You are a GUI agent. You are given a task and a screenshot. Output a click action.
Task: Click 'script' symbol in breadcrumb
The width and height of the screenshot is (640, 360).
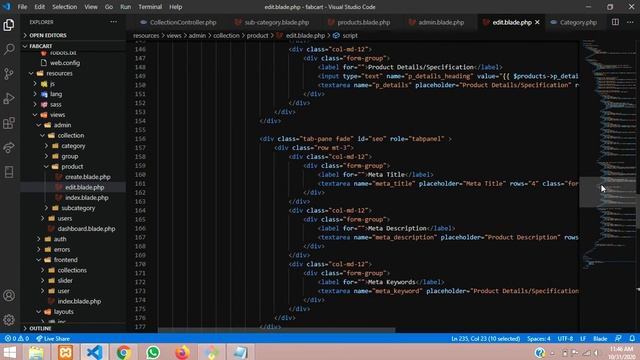click(x=350, y=36)
